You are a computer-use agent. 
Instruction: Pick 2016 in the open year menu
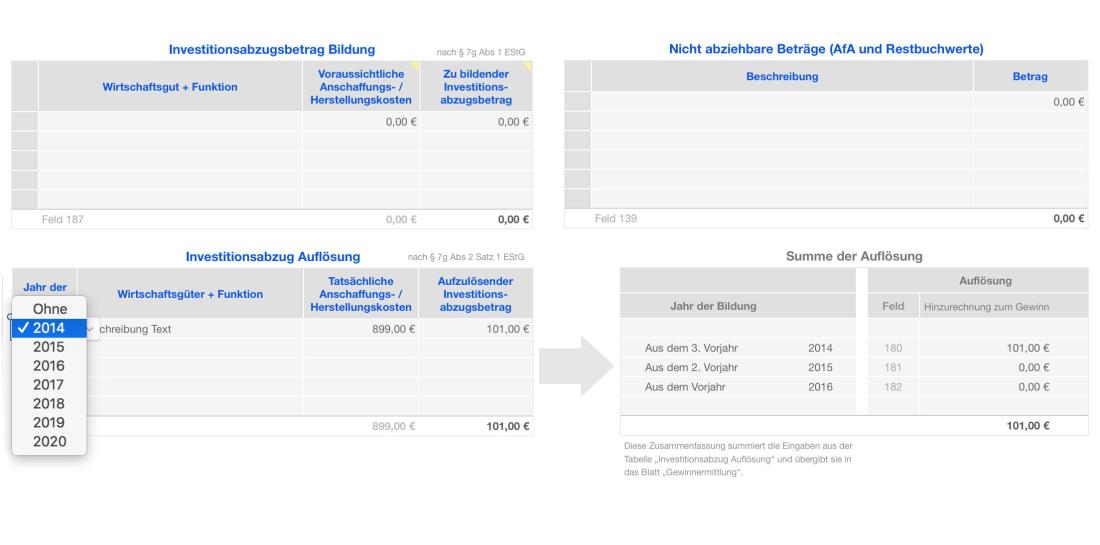[50, 366]
